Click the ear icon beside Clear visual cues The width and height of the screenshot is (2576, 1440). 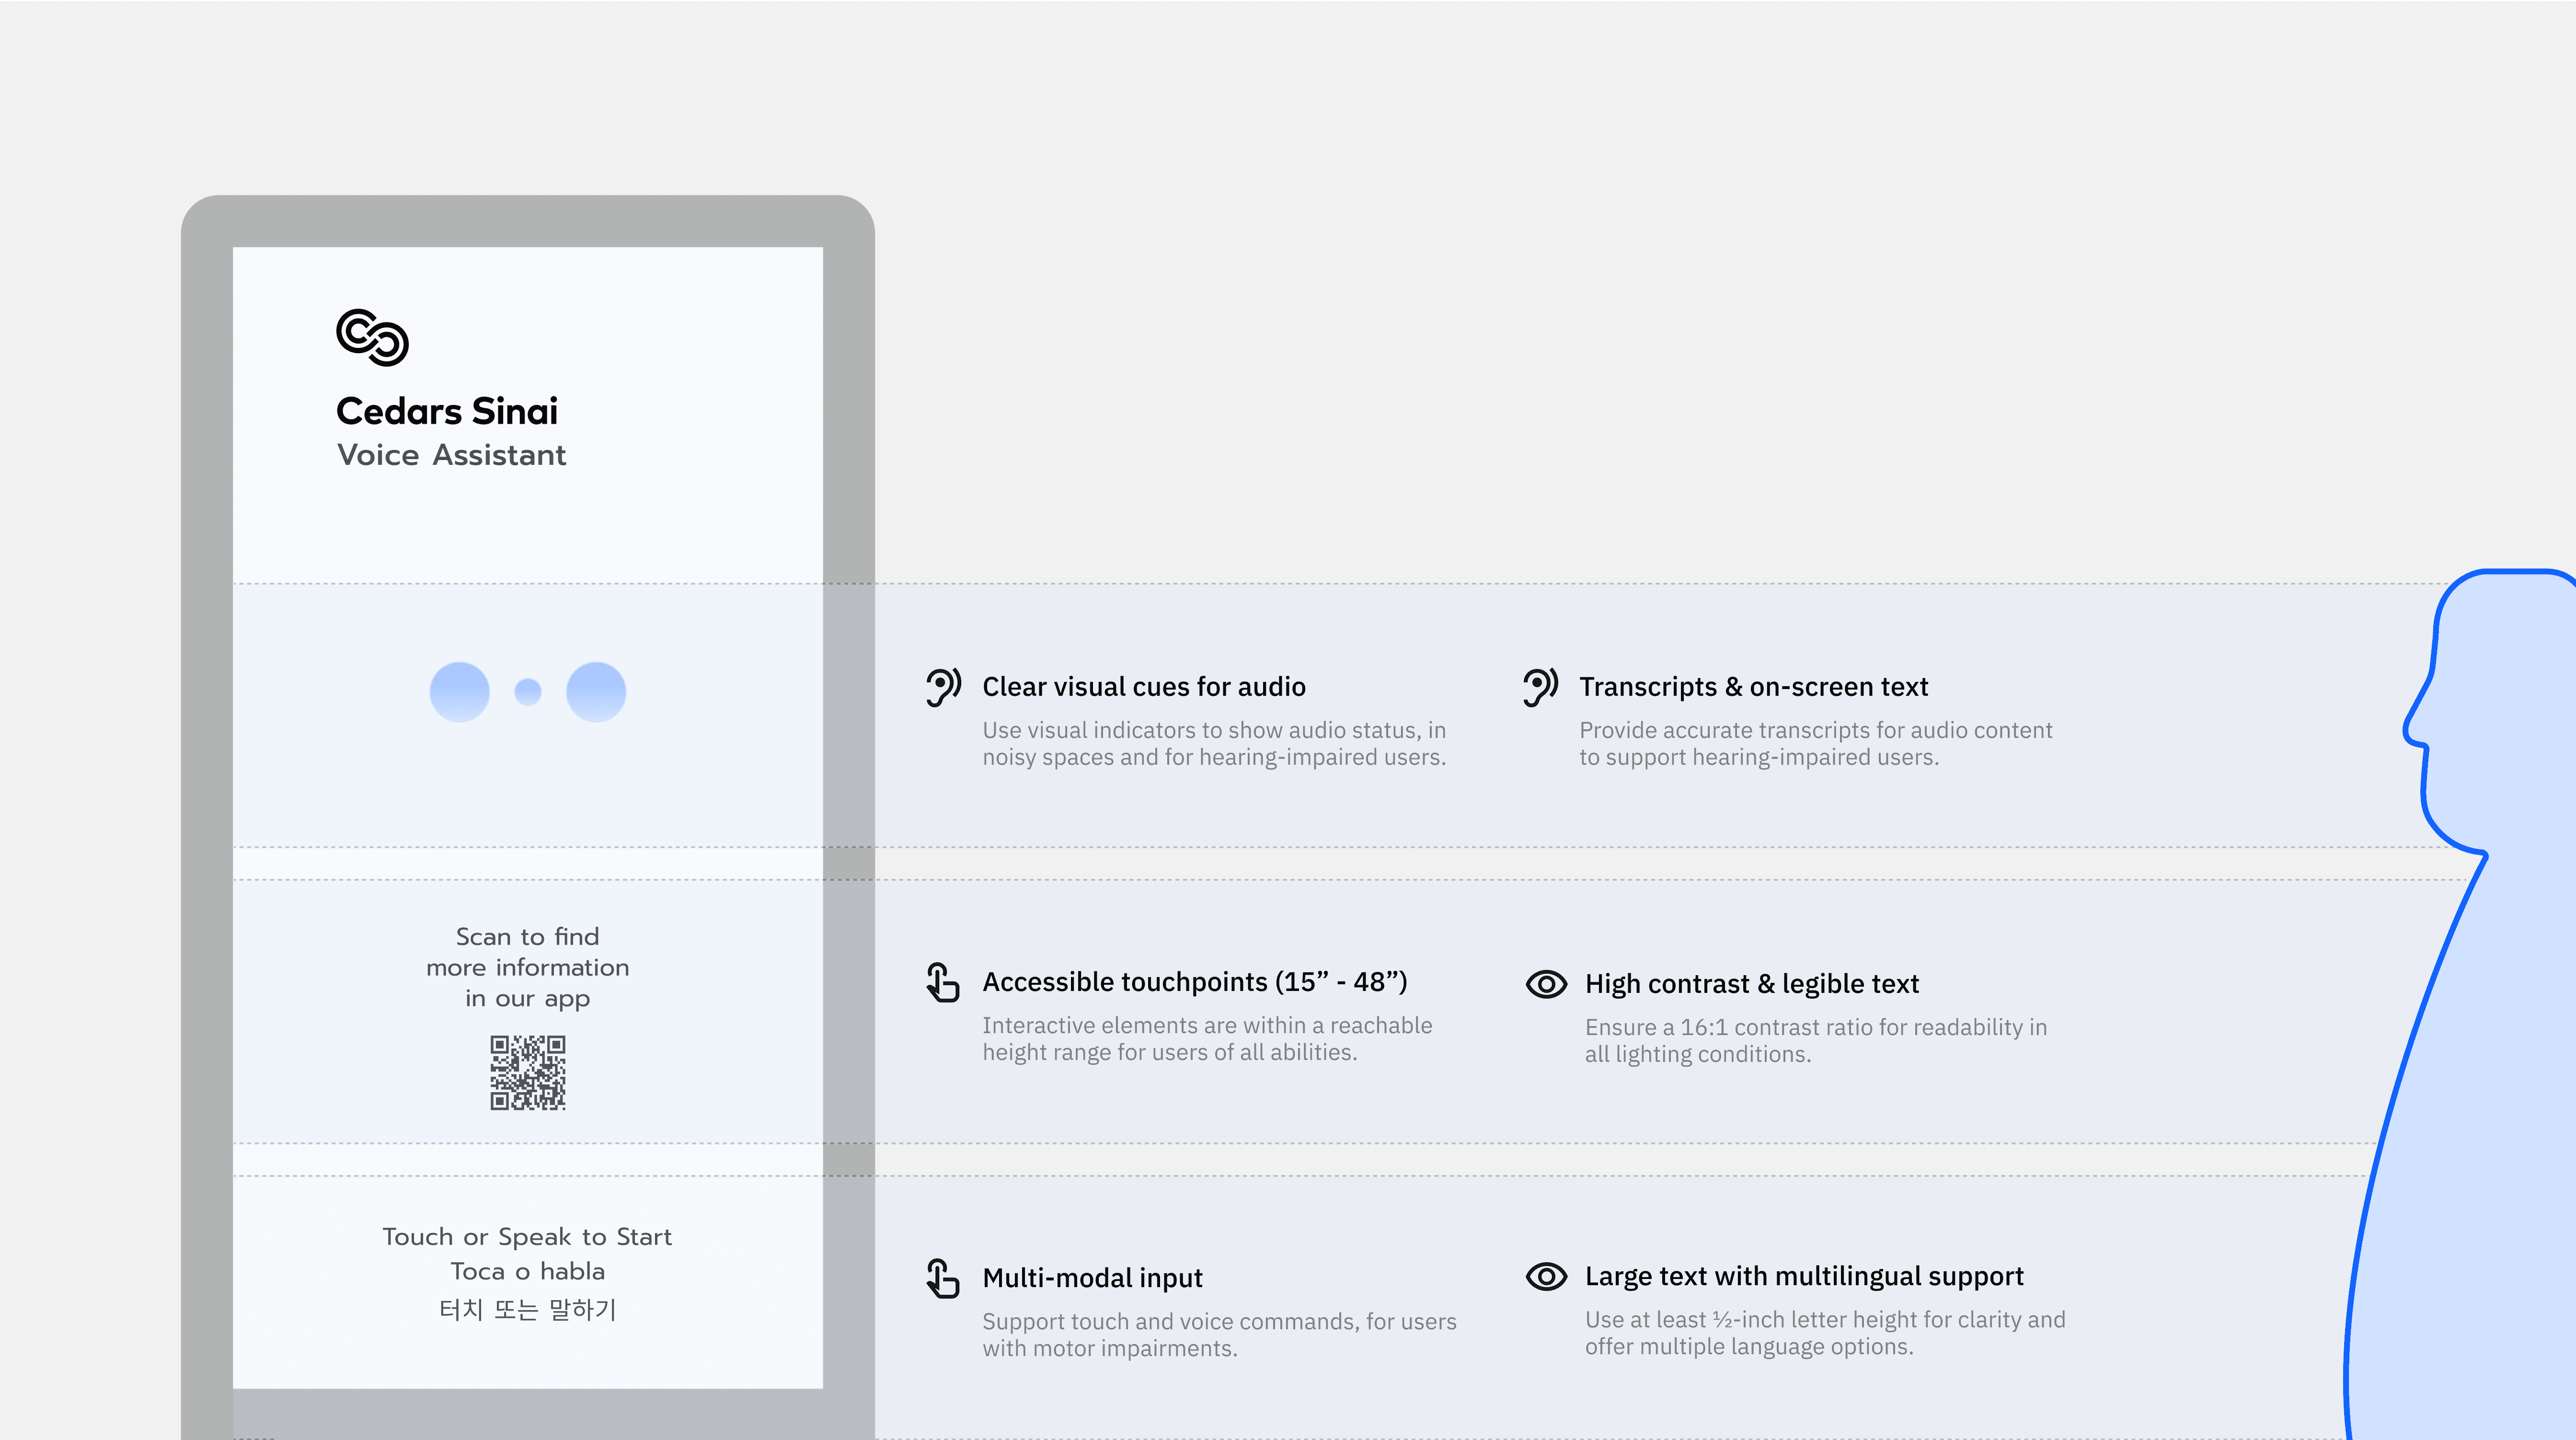click(943, 687)
